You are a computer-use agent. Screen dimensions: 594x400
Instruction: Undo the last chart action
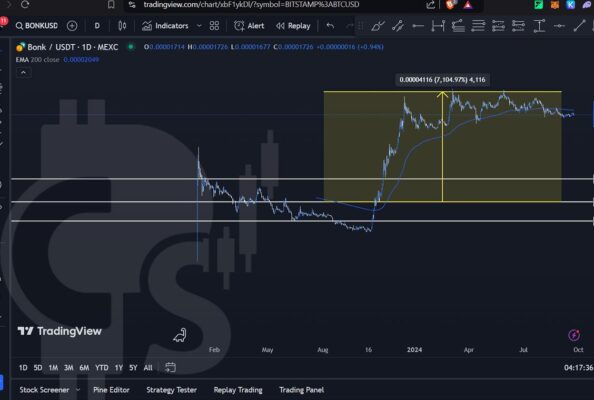[330, 26]
